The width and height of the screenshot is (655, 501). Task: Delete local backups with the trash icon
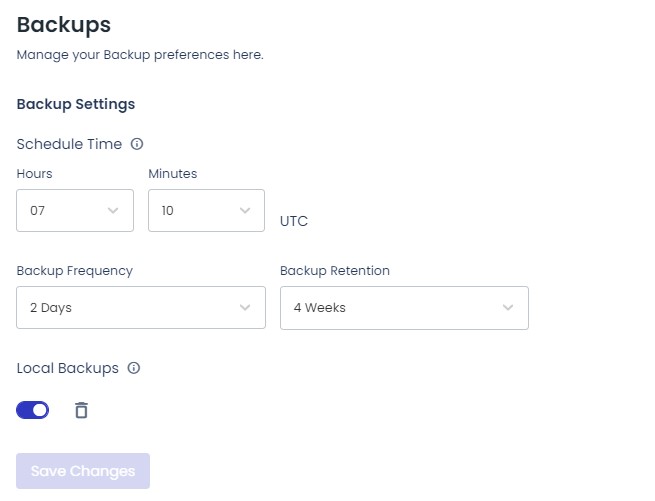pos(81,410)
